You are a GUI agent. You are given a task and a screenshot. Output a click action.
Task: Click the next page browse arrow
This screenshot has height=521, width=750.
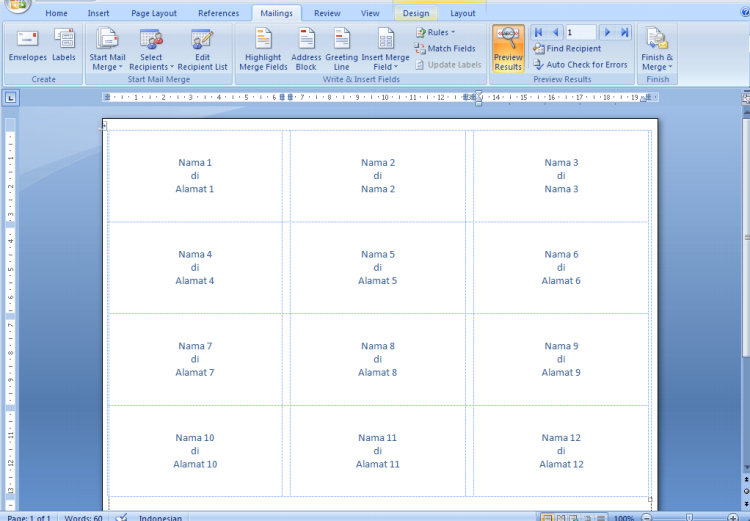pyautogui.click(x=746, y=504)
